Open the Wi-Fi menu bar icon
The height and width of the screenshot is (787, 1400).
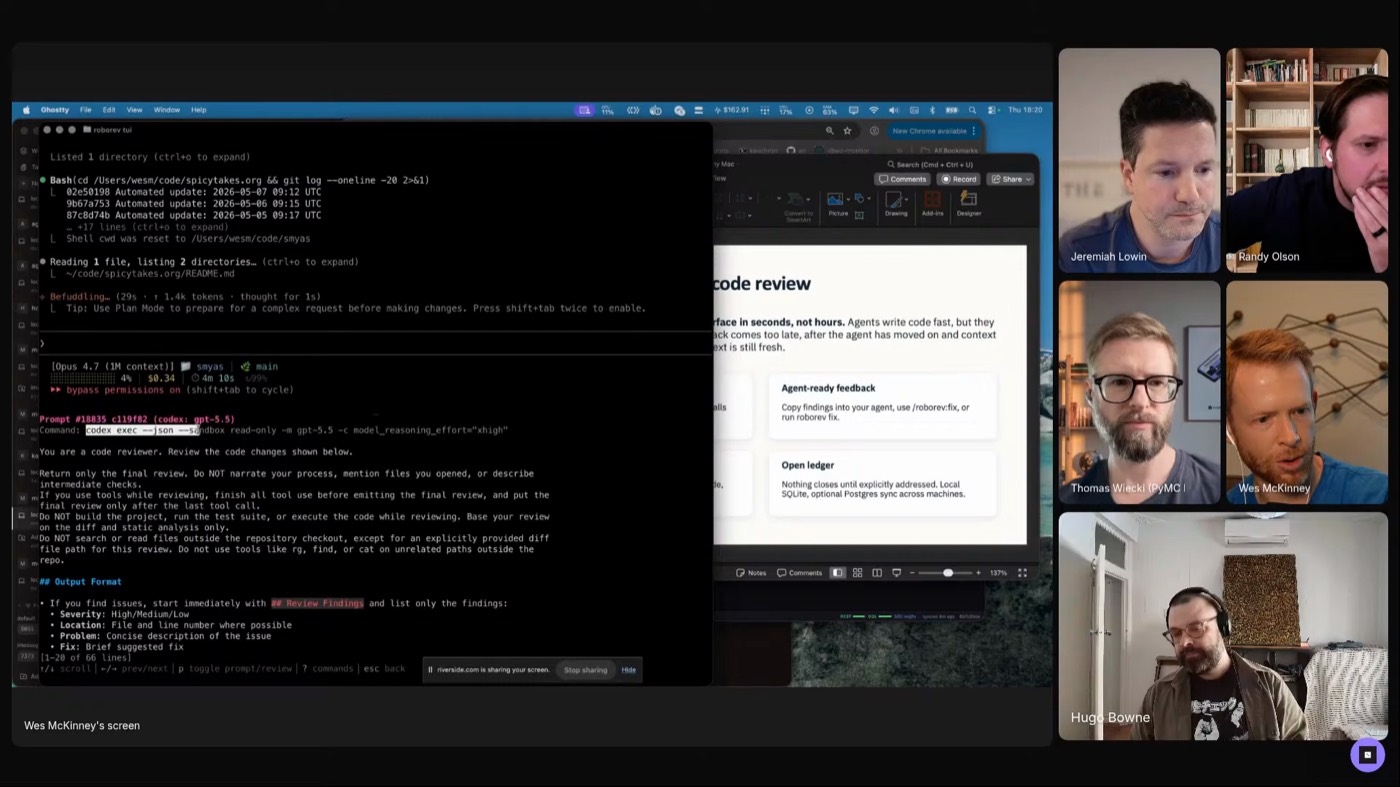coord(873,110)
